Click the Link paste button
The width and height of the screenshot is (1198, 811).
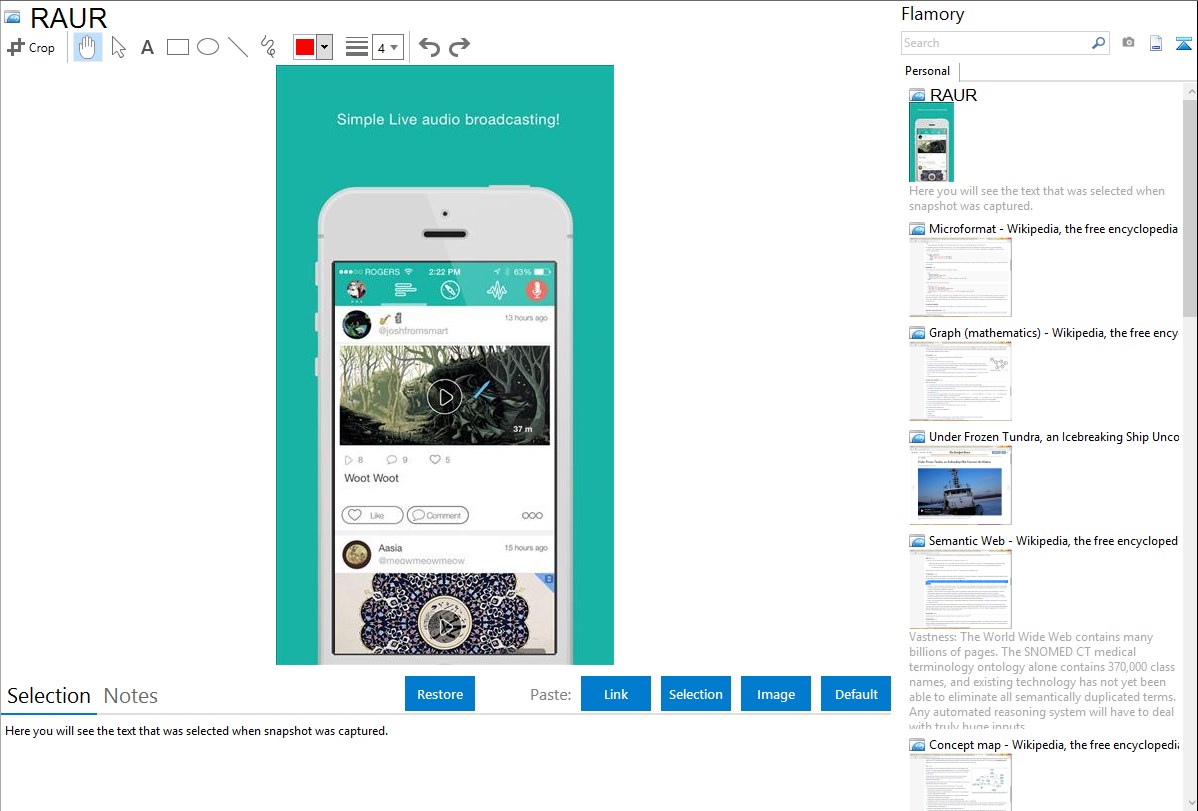[x=616, y=694]
